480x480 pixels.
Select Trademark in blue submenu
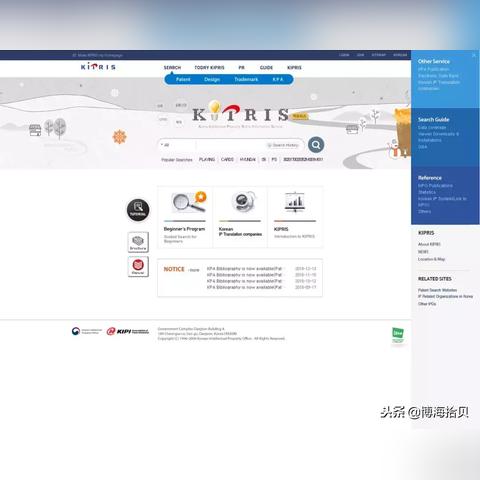(246, 79)
